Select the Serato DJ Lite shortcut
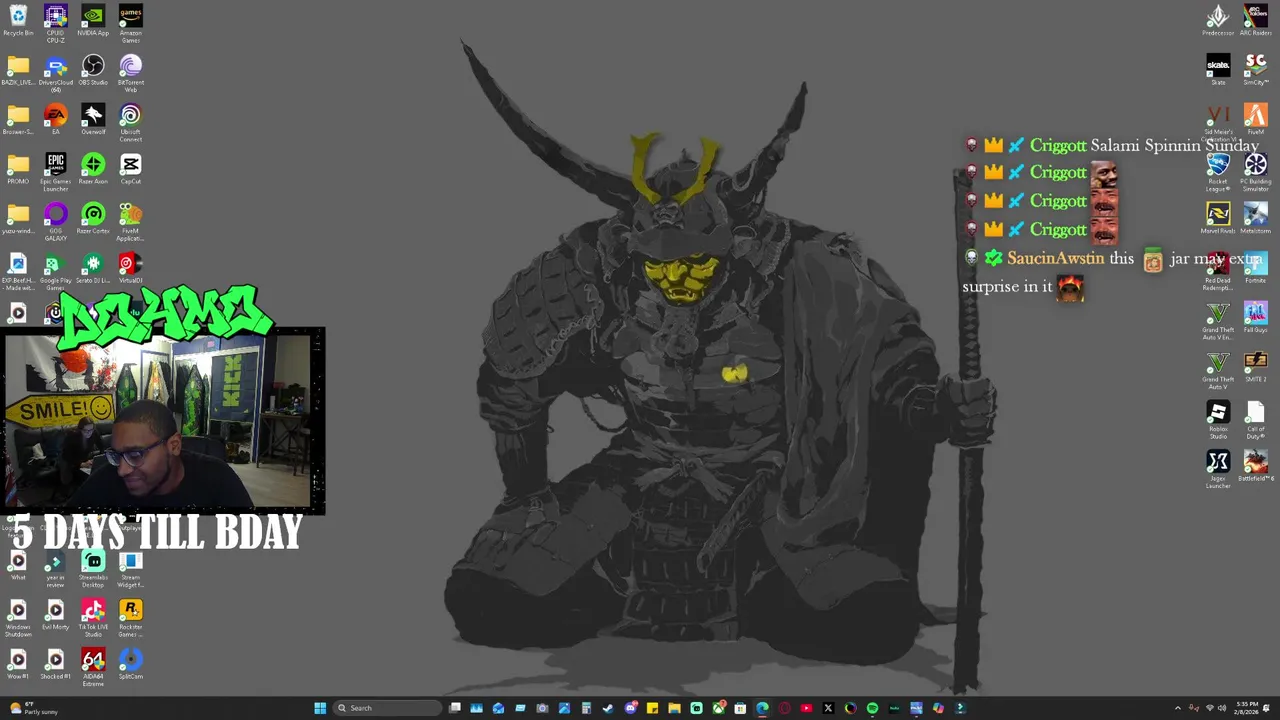 tap(93, 268)
